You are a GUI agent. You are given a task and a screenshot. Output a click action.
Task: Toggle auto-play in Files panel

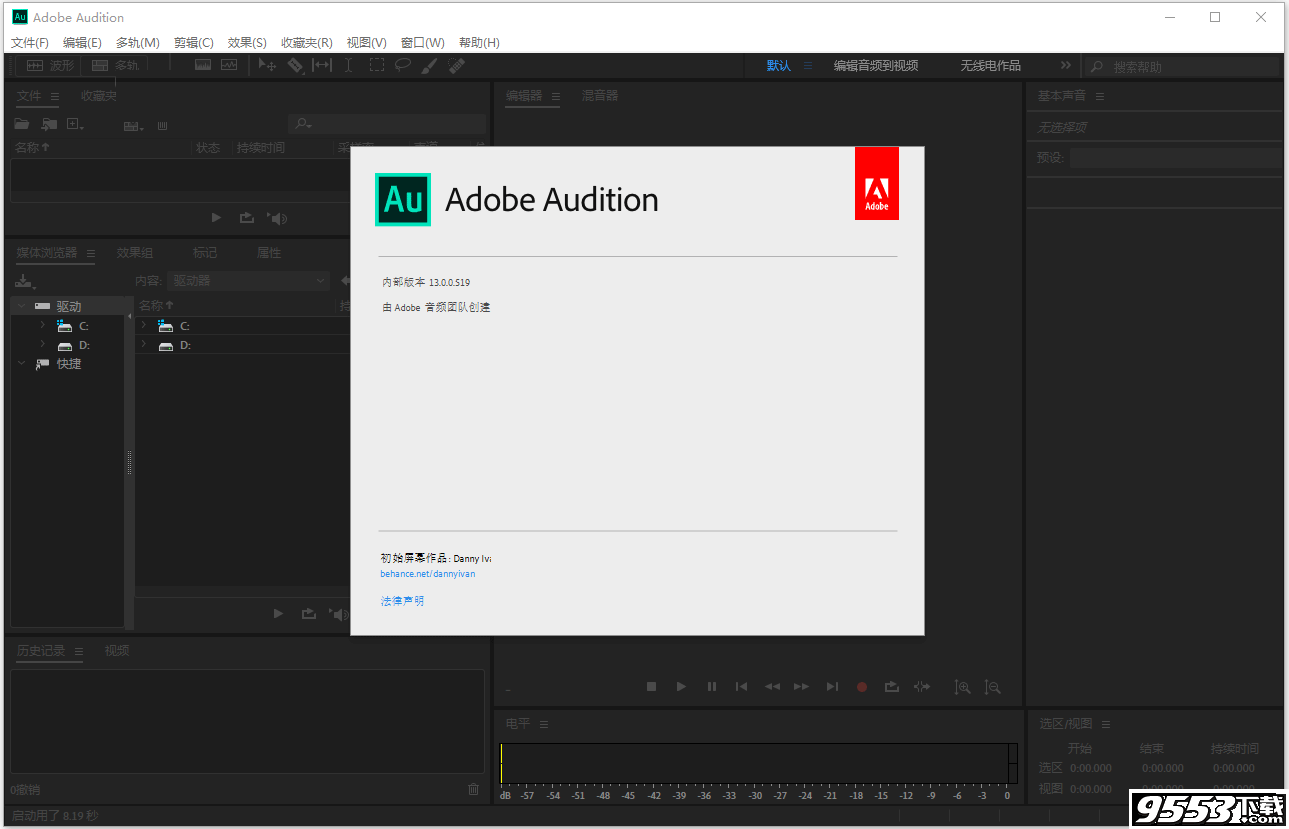278,218
